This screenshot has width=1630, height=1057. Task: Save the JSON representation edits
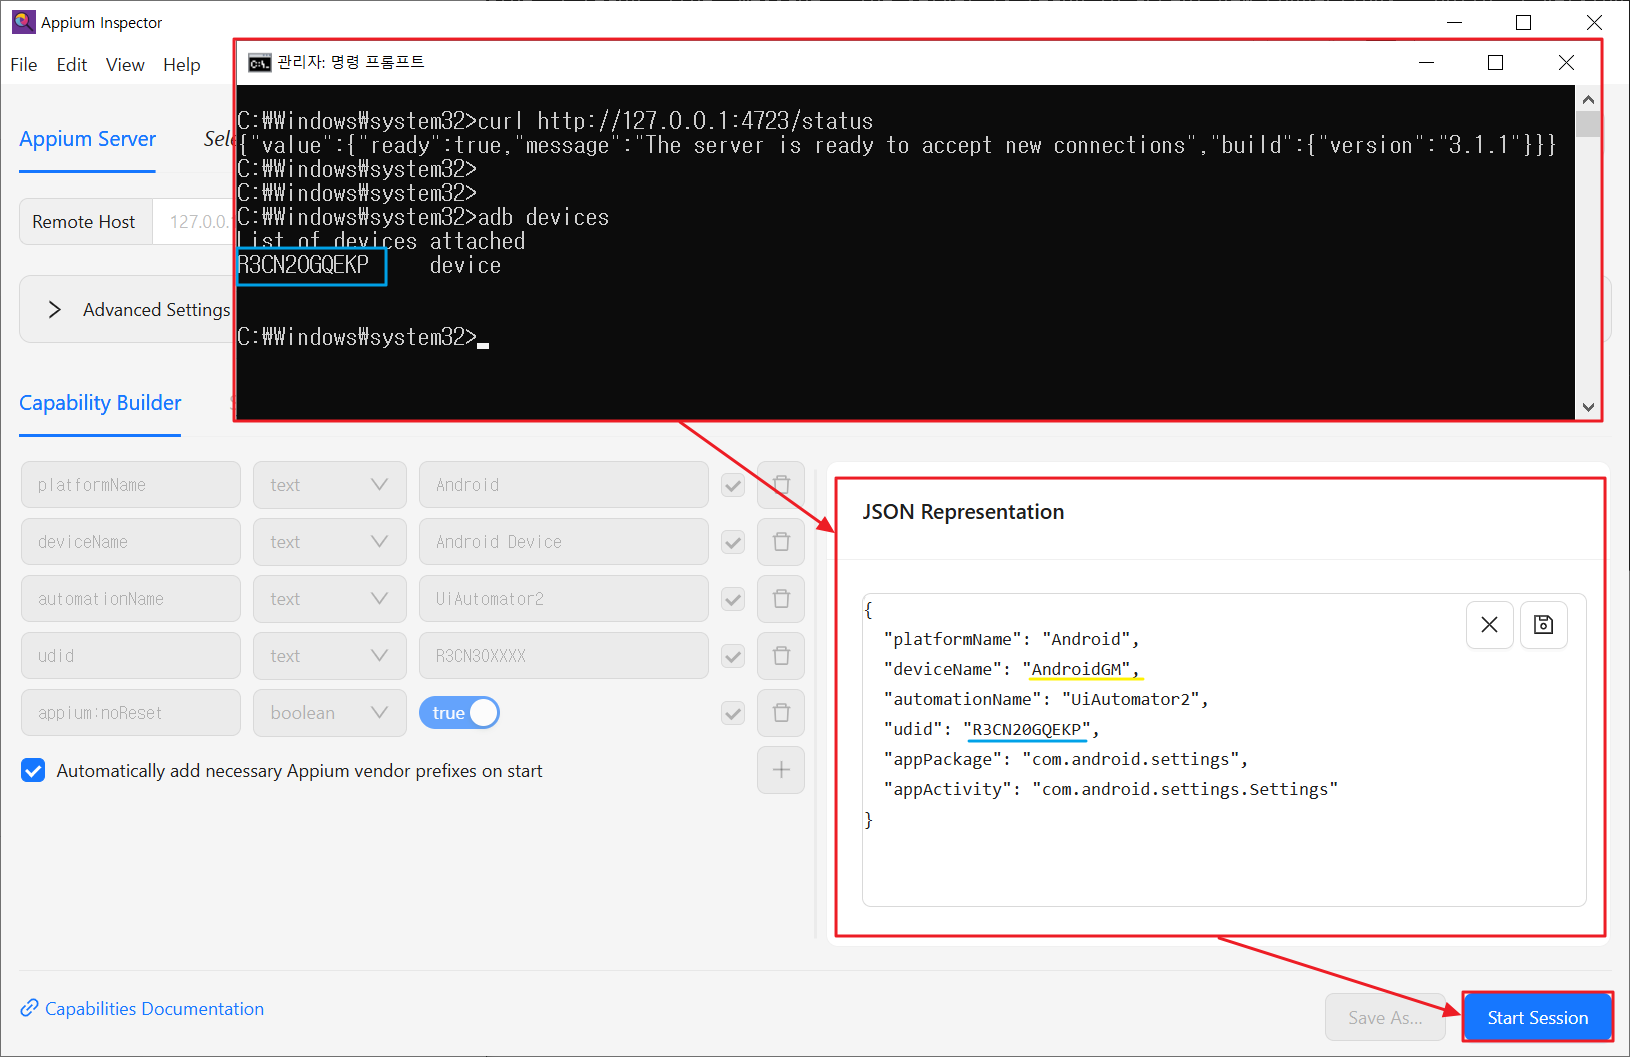click(1543, 625)
